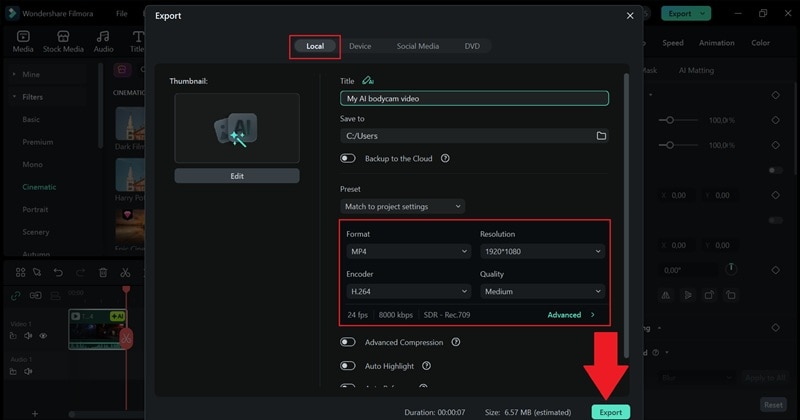Viewport: 800px width, 420px height.
Task: Click the AI title generator pen icon
Action: tap(368, 81)
